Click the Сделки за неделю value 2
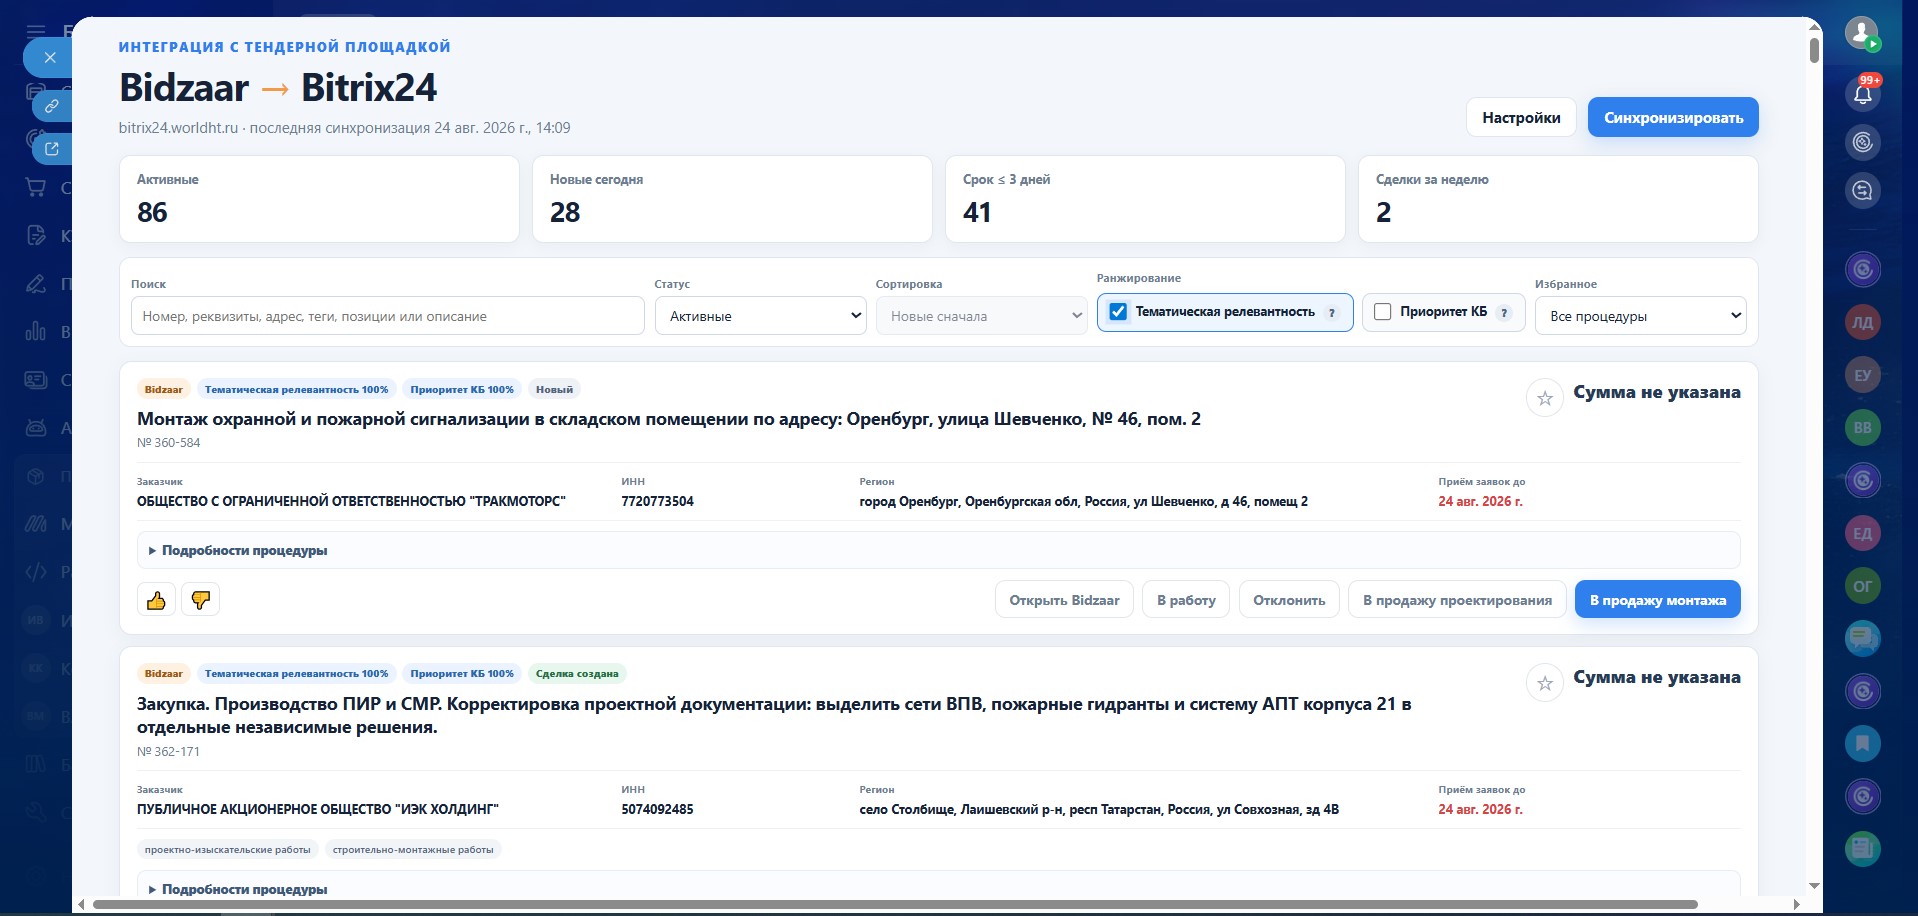 [1383, 212]
